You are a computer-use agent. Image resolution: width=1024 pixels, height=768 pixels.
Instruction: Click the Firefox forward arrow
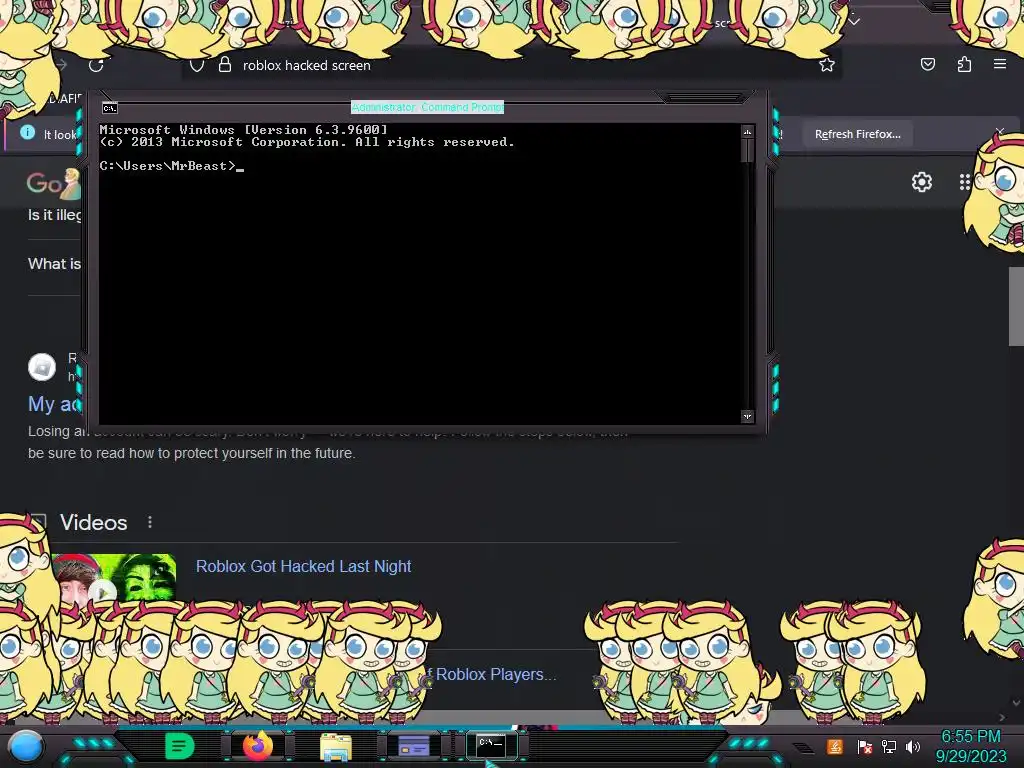(x=61, y=65)
